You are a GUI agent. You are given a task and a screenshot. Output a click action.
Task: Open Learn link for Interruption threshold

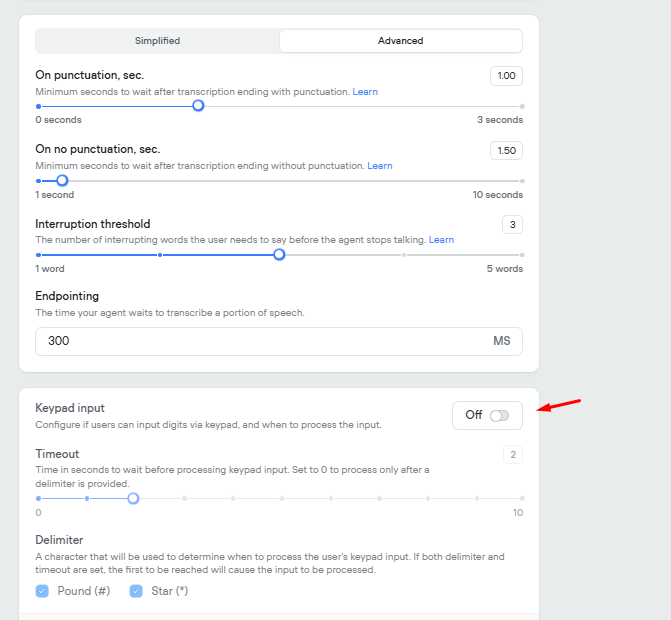441,240
